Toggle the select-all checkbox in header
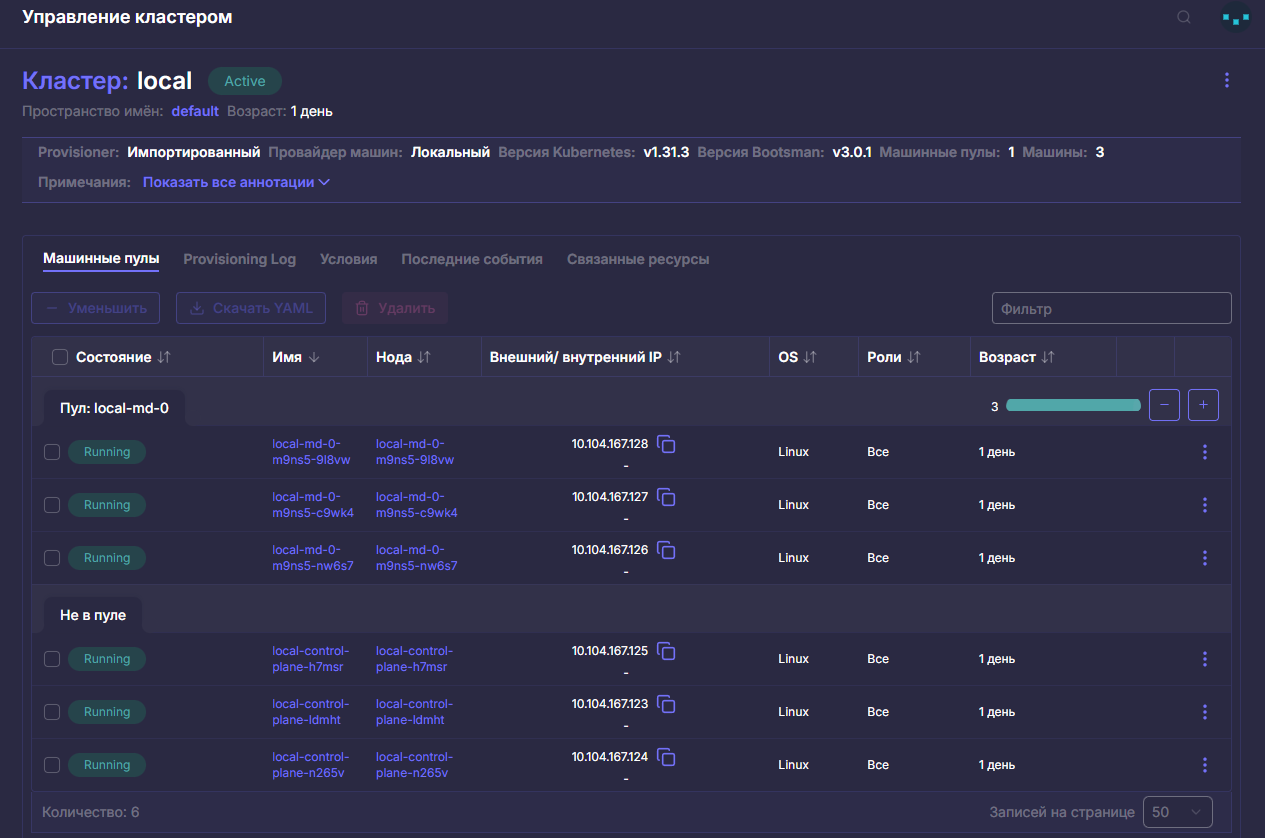Image resolution: width=1265 pixels, height=838 pixels. pos(60,357)
